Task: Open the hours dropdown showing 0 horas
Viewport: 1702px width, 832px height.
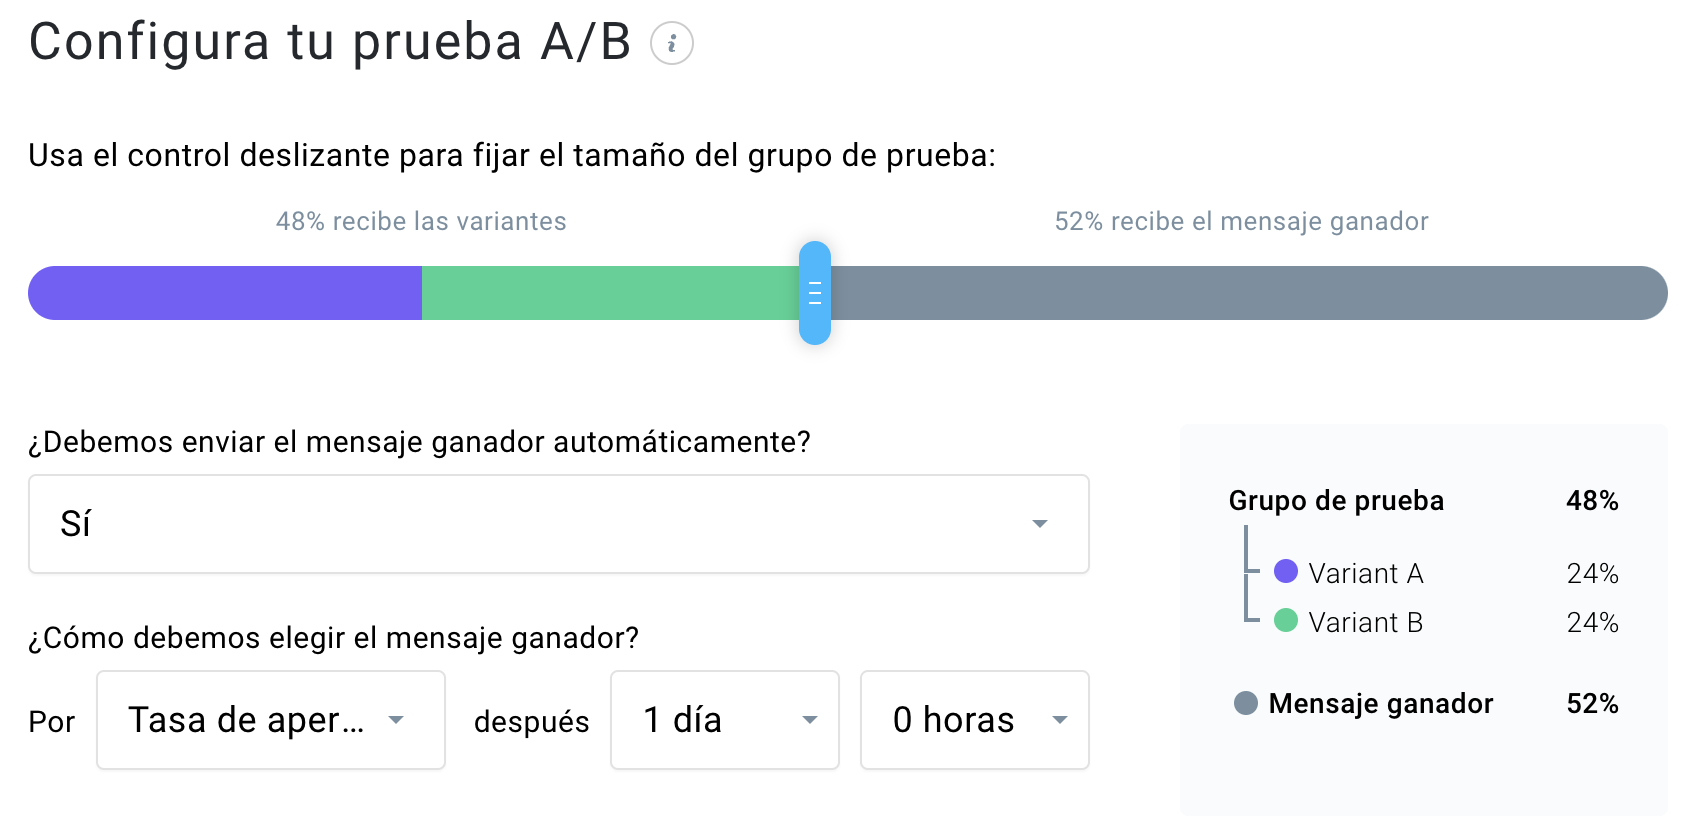Action: coord(974,720)
